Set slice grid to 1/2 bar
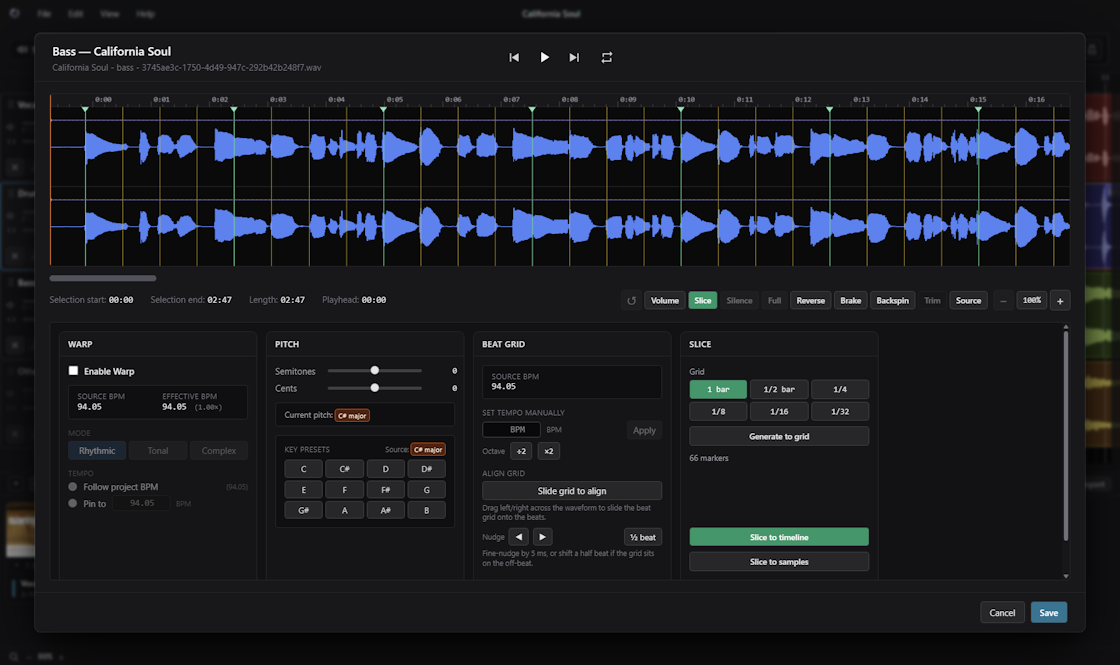Image resolution: width=1120 pixels, height=665 pixels. tap(779, 389)
